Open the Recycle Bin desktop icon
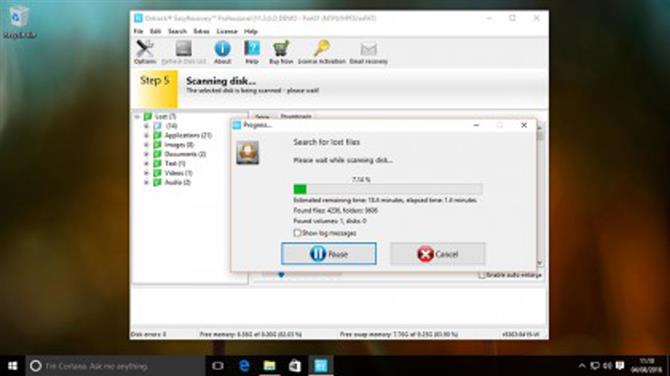The height and width of the screenshot is (376, 670). click(19, 22)
